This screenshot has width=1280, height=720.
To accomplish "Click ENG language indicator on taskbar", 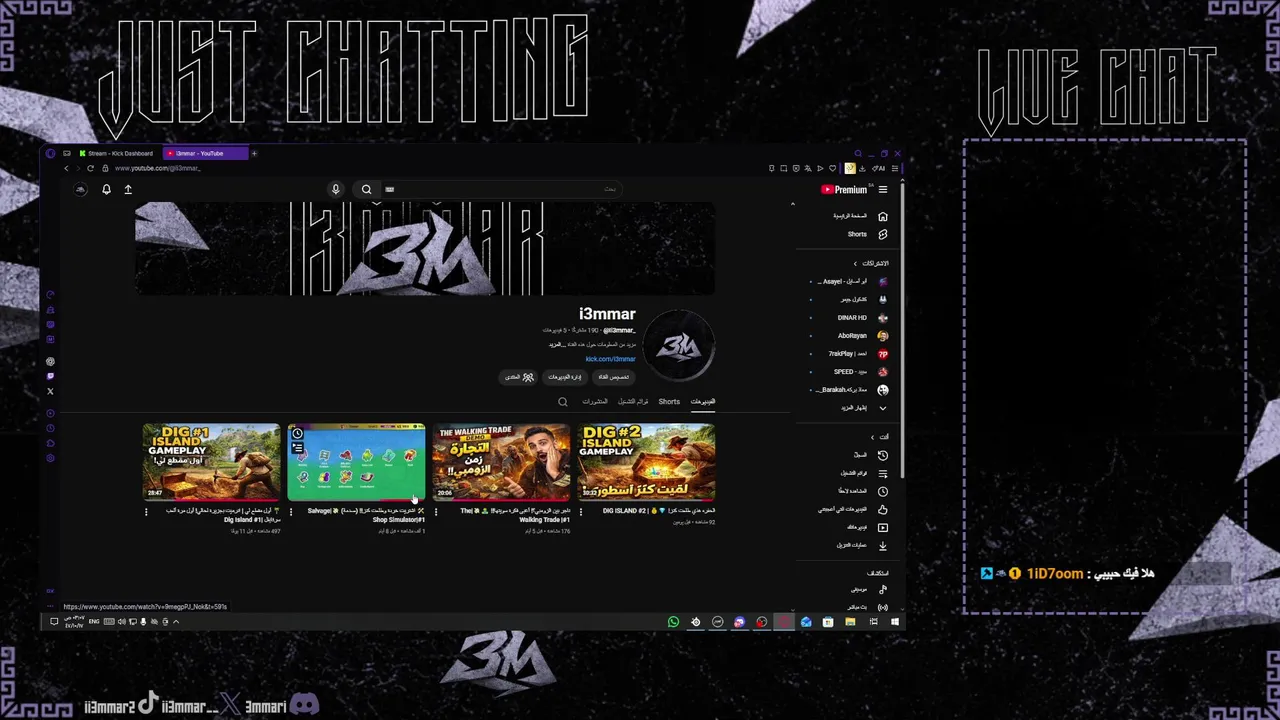I will (94, 622).
